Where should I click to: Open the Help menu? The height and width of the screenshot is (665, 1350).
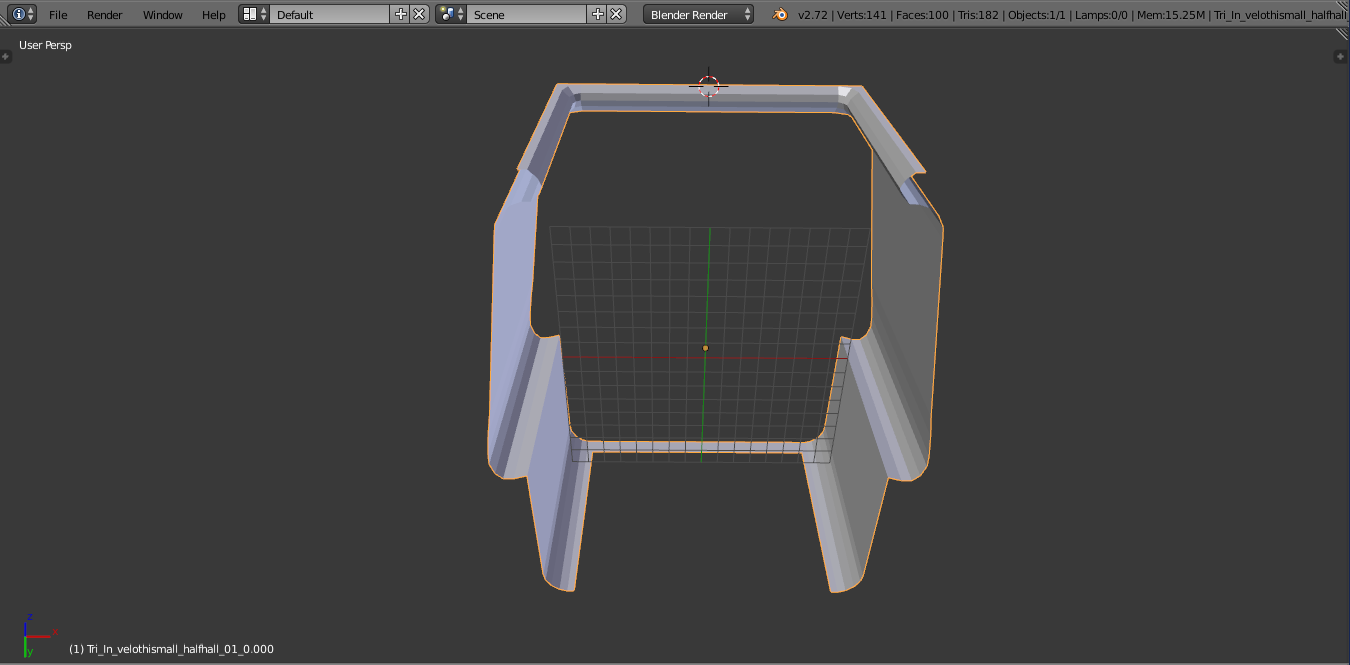(214, 15)
